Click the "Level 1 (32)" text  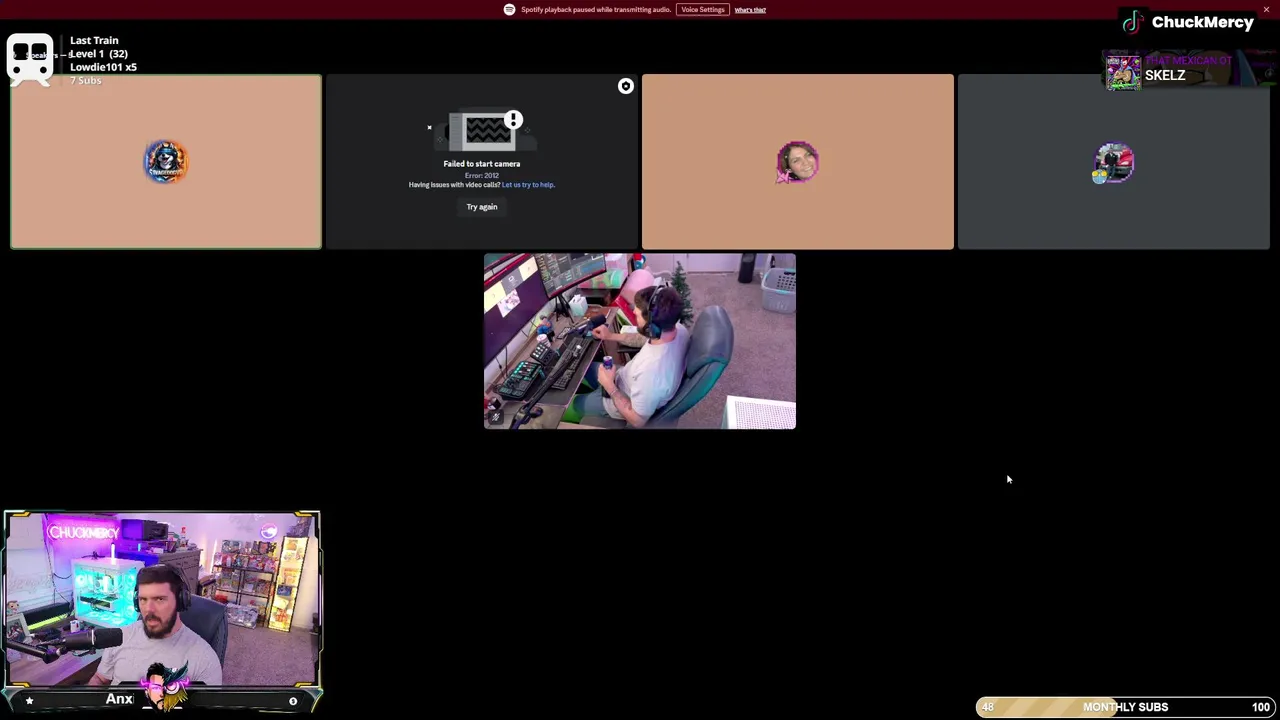[98, 54]
